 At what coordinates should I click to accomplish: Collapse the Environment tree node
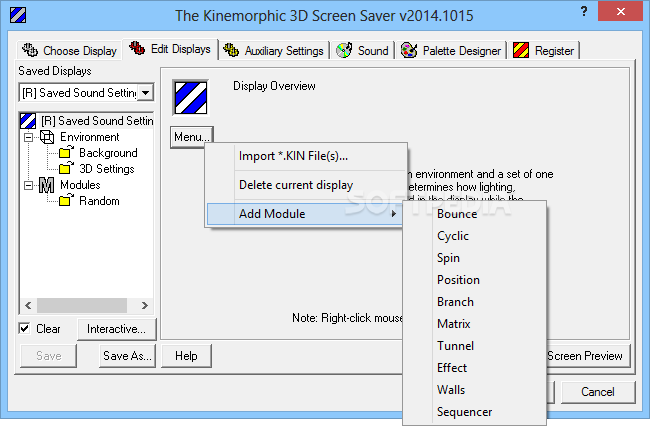(x=28, y=137)
